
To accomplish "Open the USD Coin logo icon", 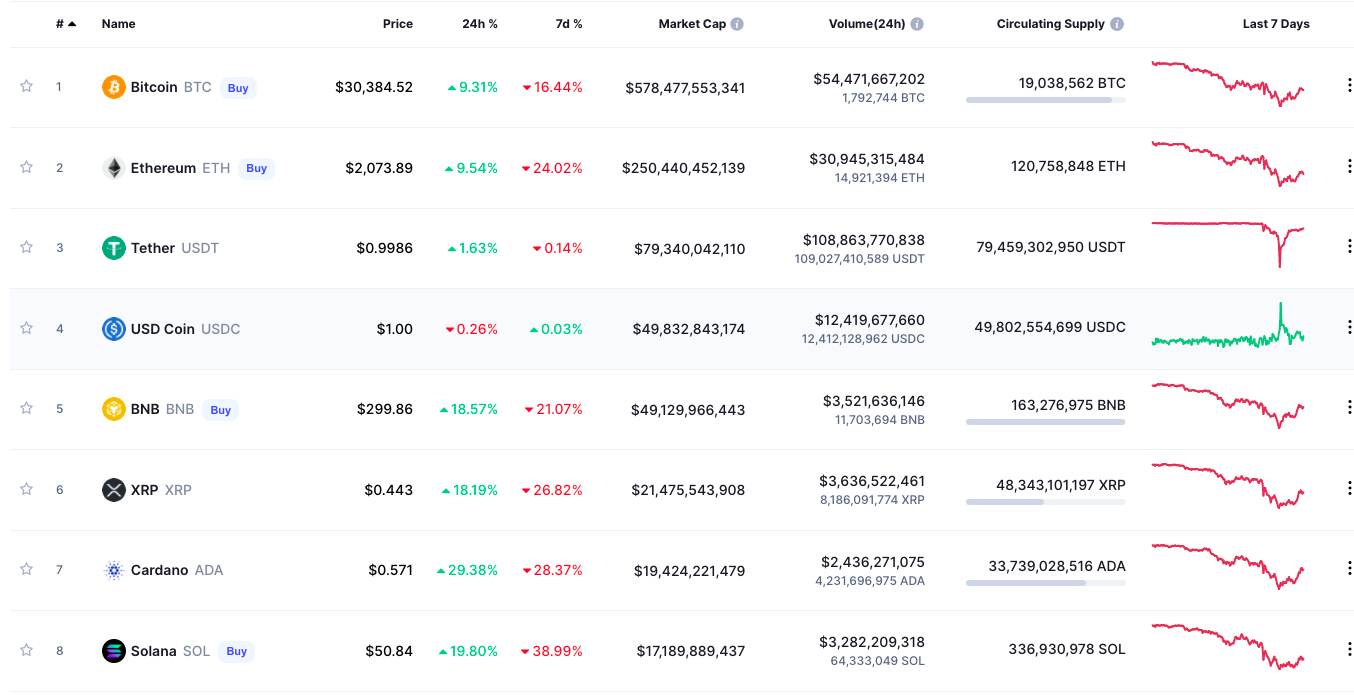I will coord(114,329).
